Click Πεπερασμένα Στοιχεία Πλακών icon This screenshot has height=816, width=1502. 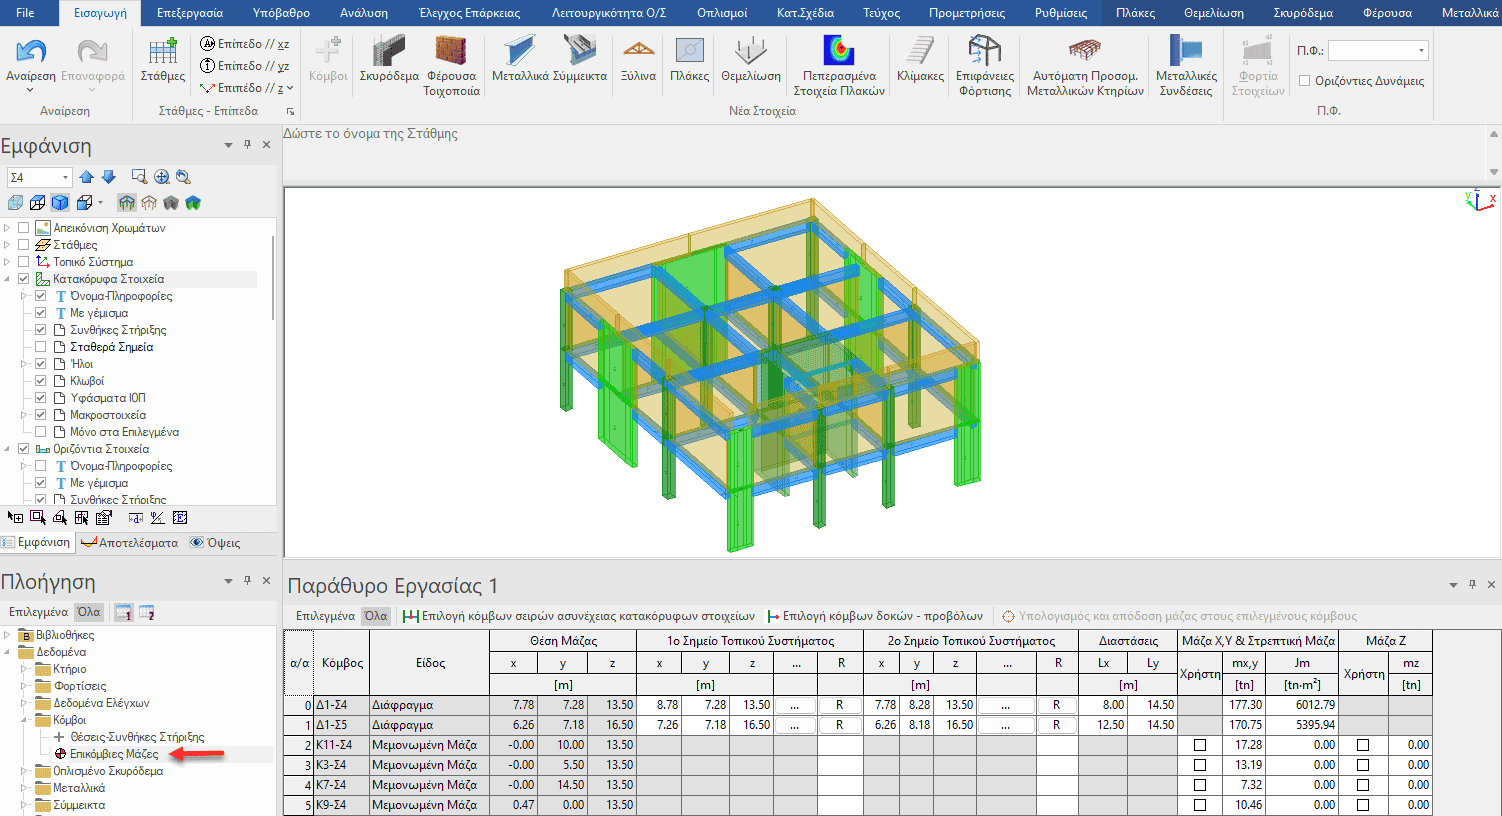(x=838, y=52)
